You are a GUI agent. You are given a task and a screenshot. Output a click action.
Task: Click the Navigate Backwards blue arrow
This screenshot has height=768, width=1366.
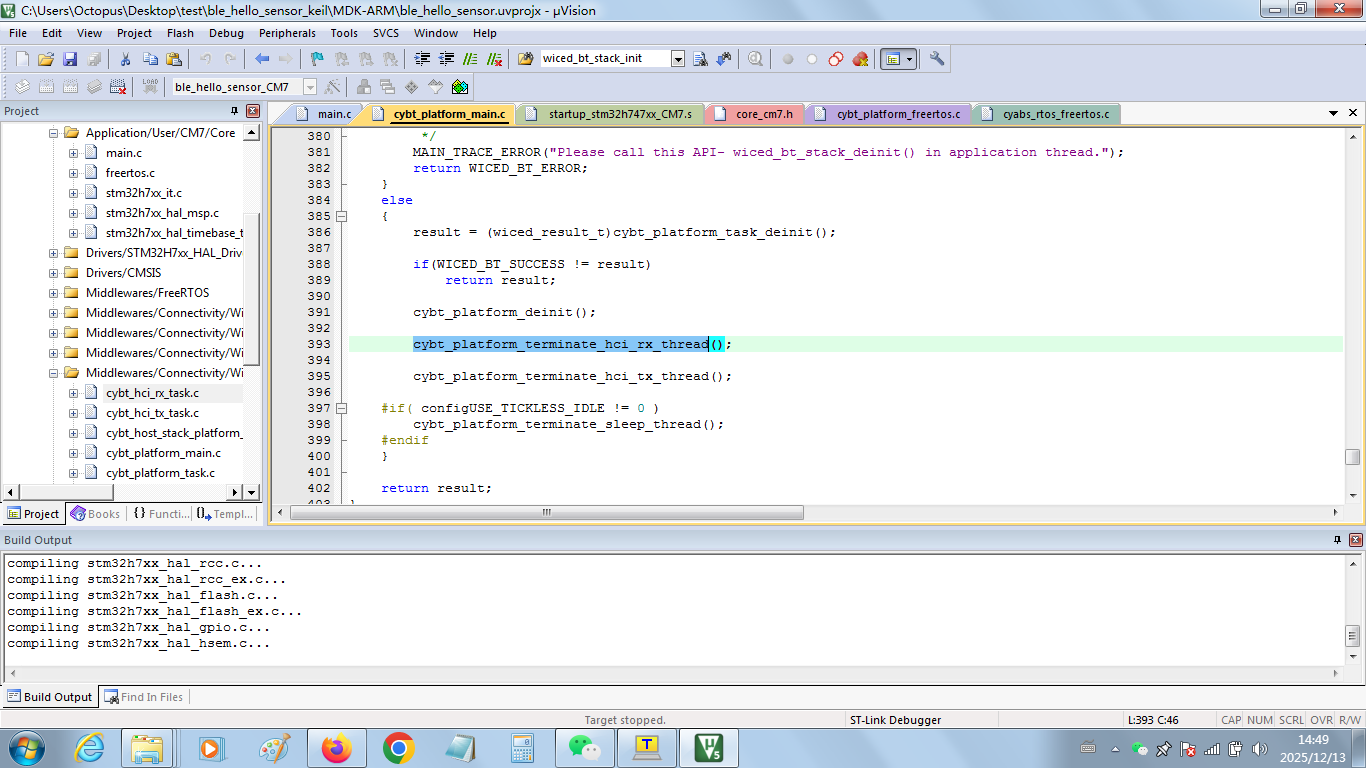(x=262, y=59)
